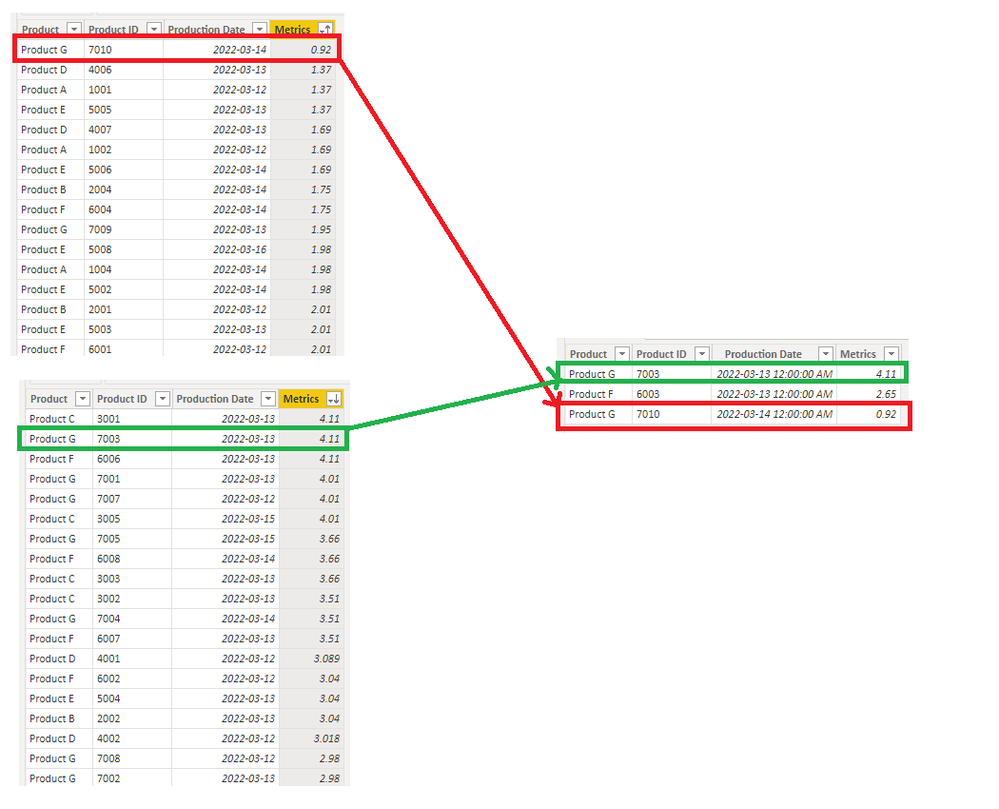The width and height of the screenshot is (999, 809).
Task: Click Product ID cell 7010 in top table
Action: [100, 50]
